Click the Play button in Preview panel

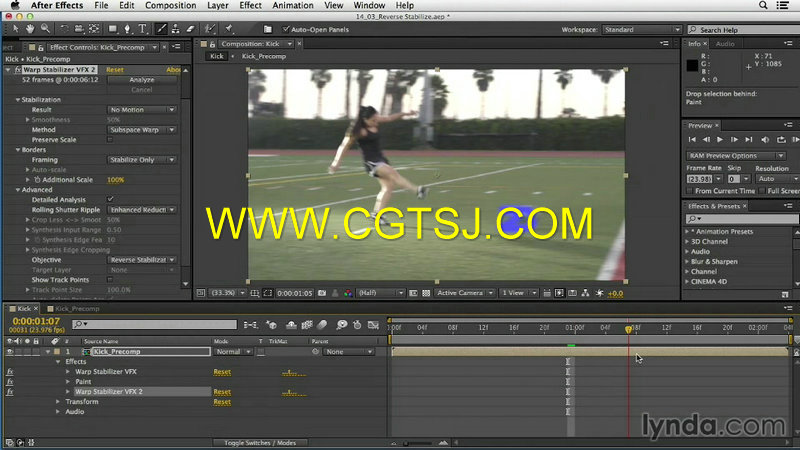[720, 139]
